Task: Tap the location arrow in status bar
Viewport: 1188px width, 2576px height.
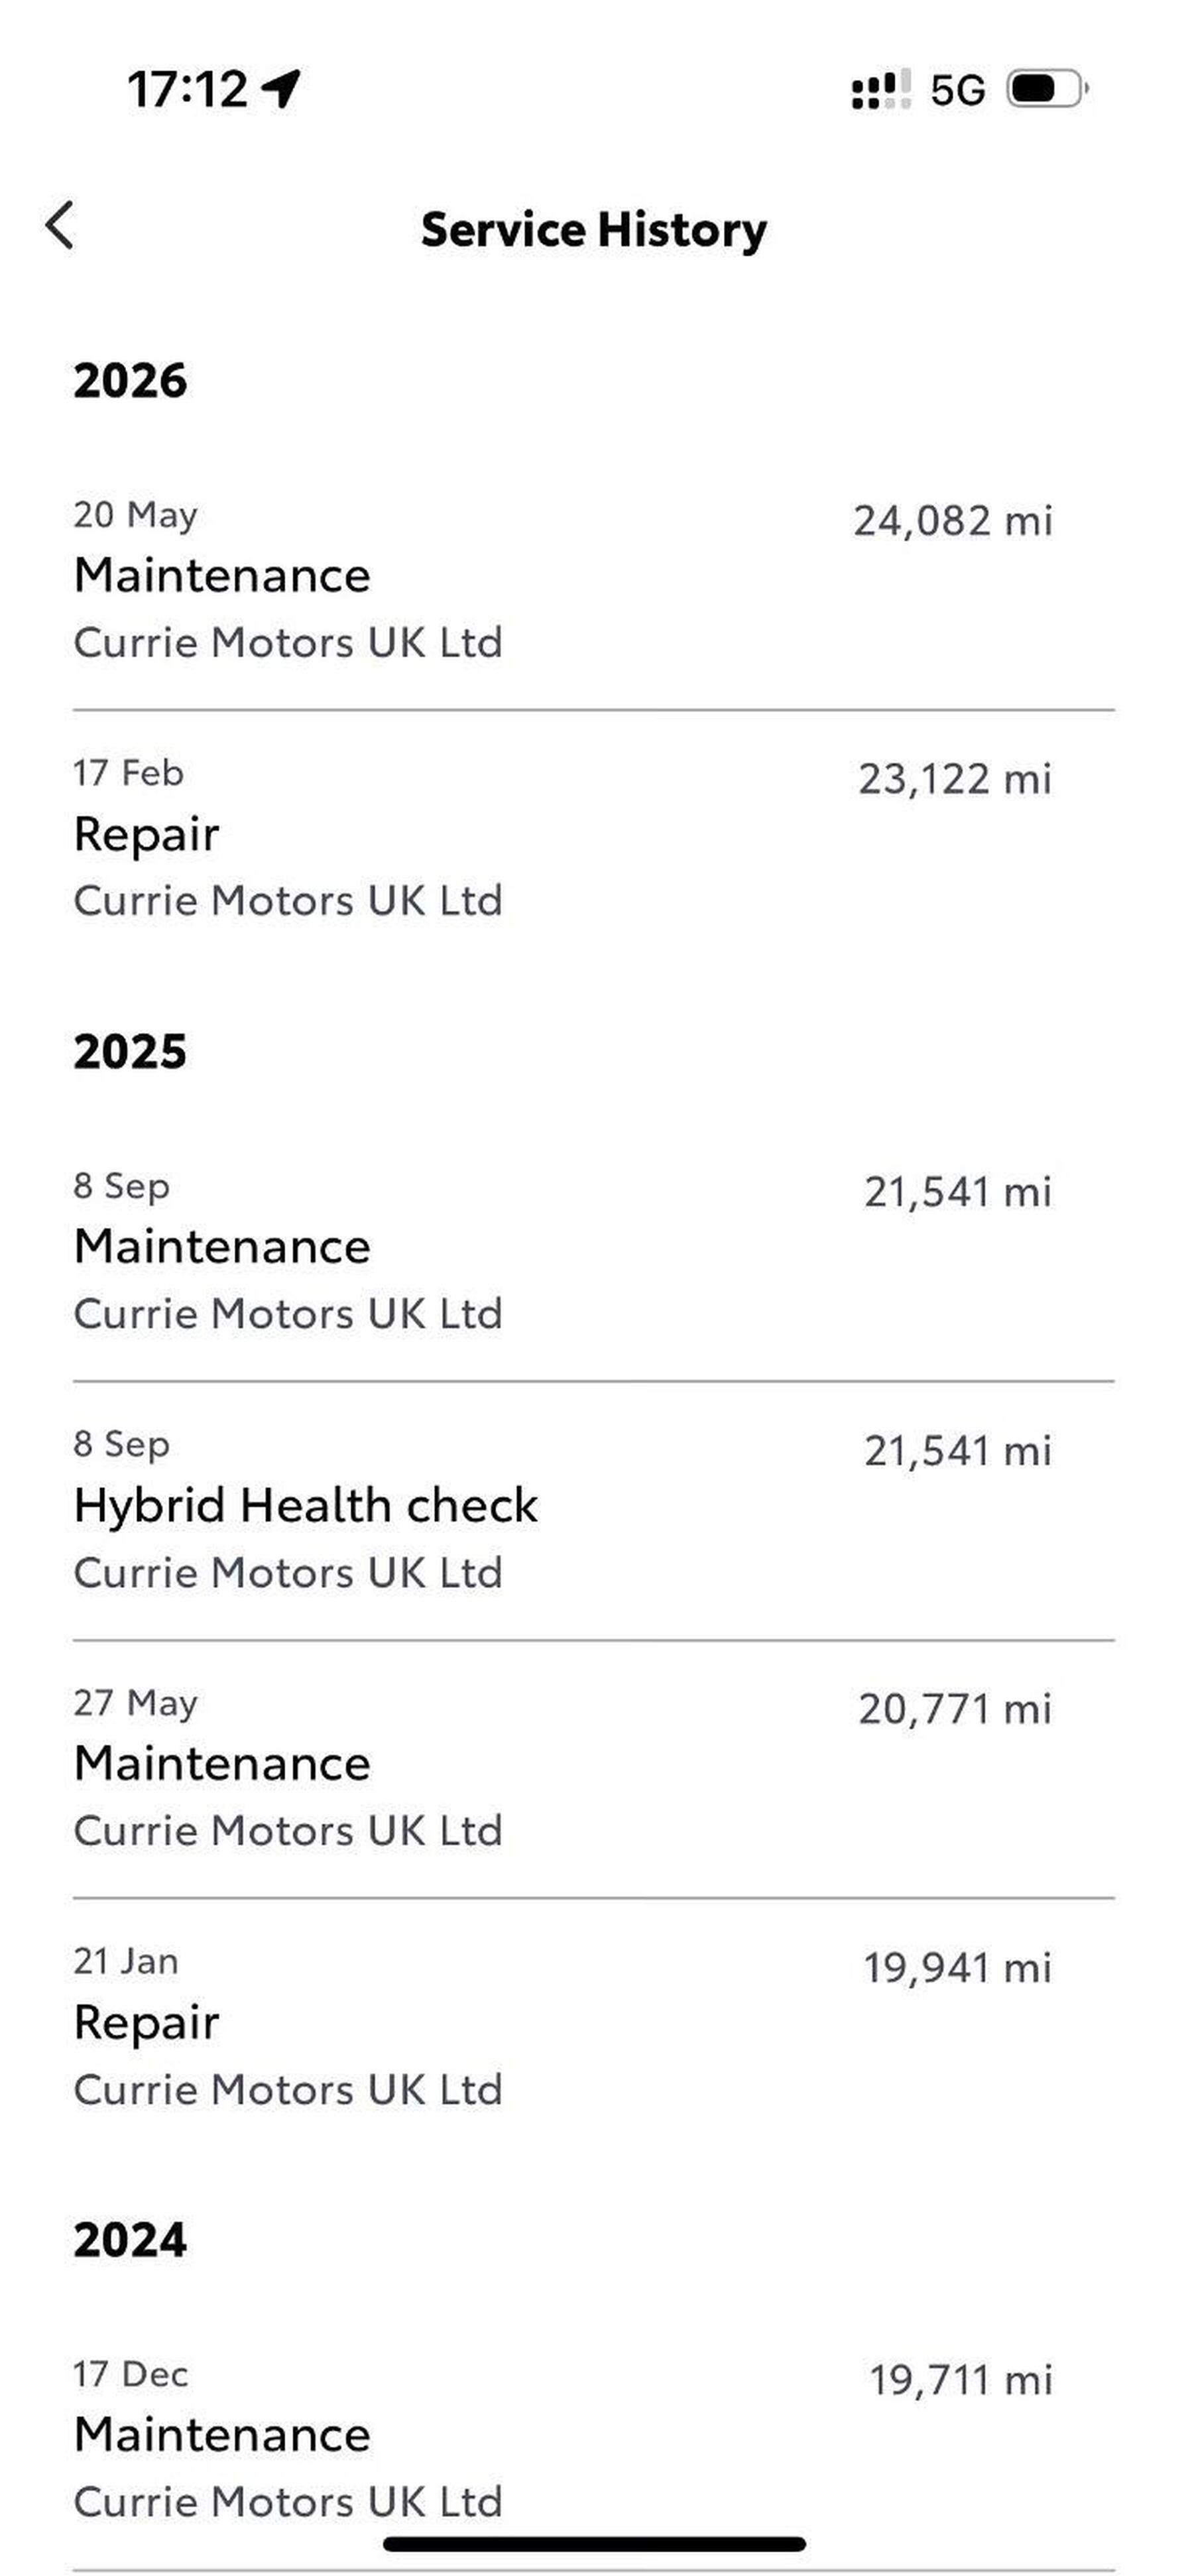Action: point(281,88)
